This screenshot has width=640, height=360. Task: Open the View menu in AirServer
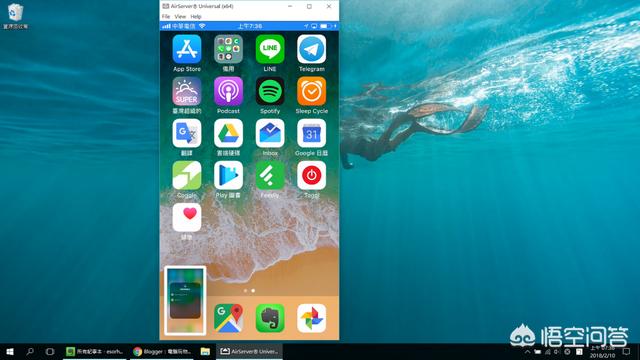click(x=180, y=17)
